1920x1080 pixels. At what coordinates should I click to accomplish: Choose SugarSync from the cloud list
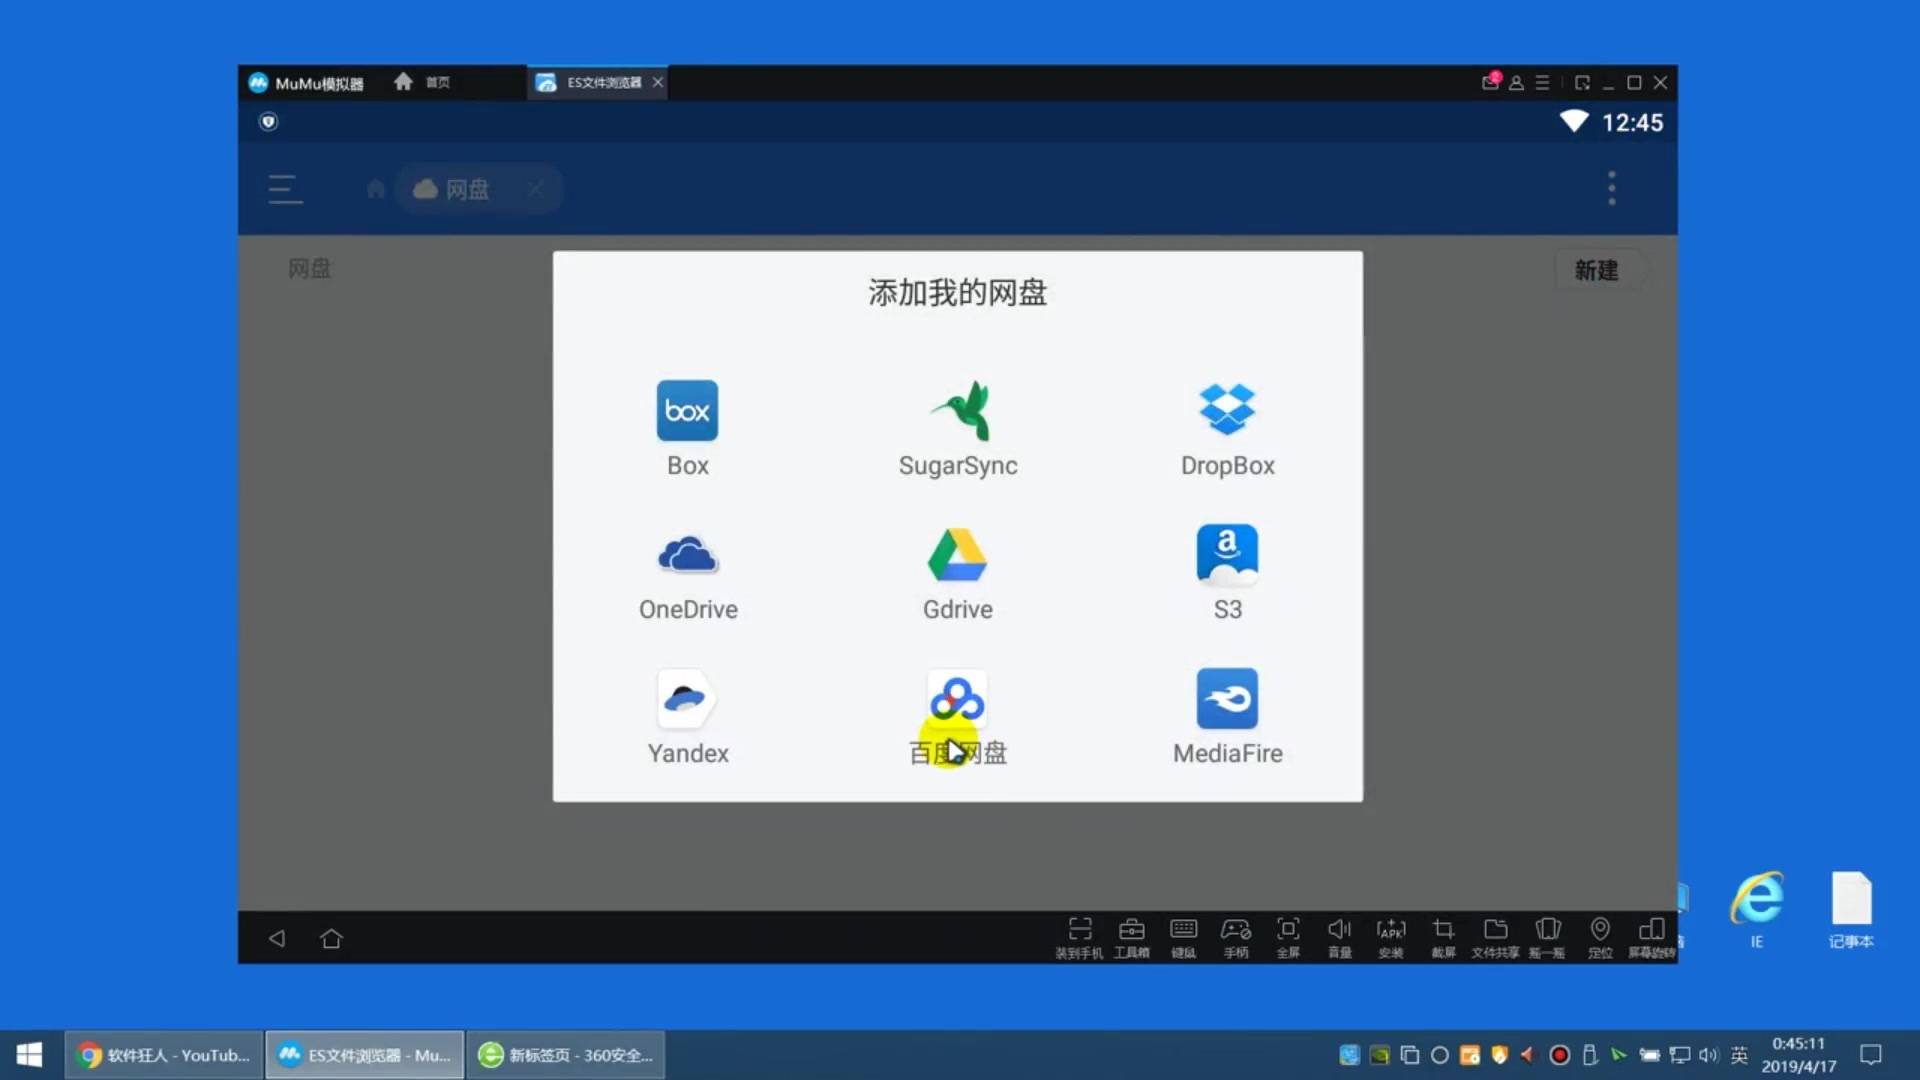pos(957,429)
